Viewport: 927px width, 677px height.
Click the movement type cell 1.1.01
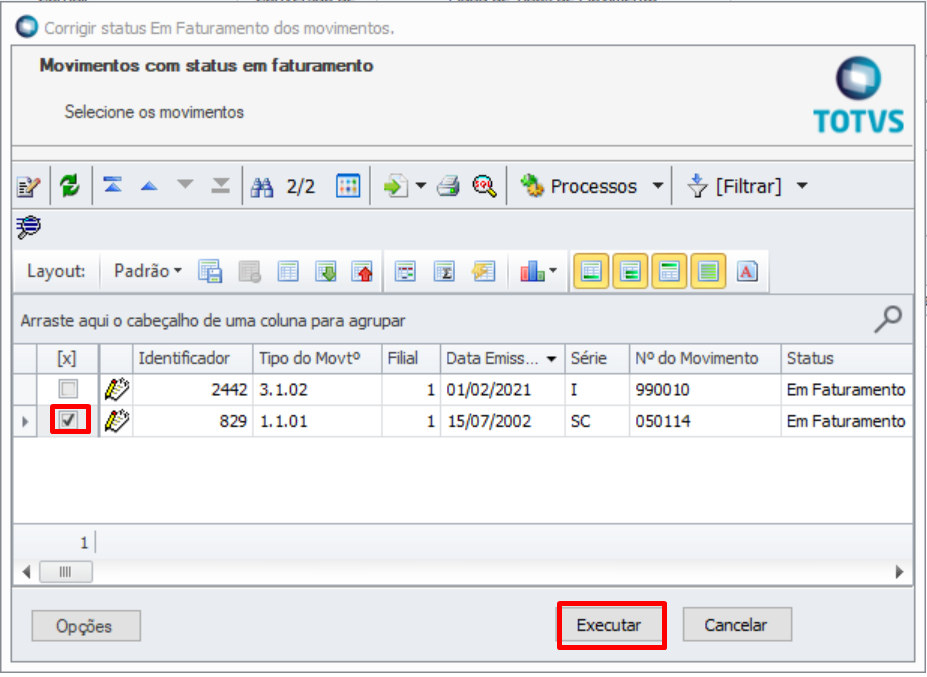pos(317,421)
